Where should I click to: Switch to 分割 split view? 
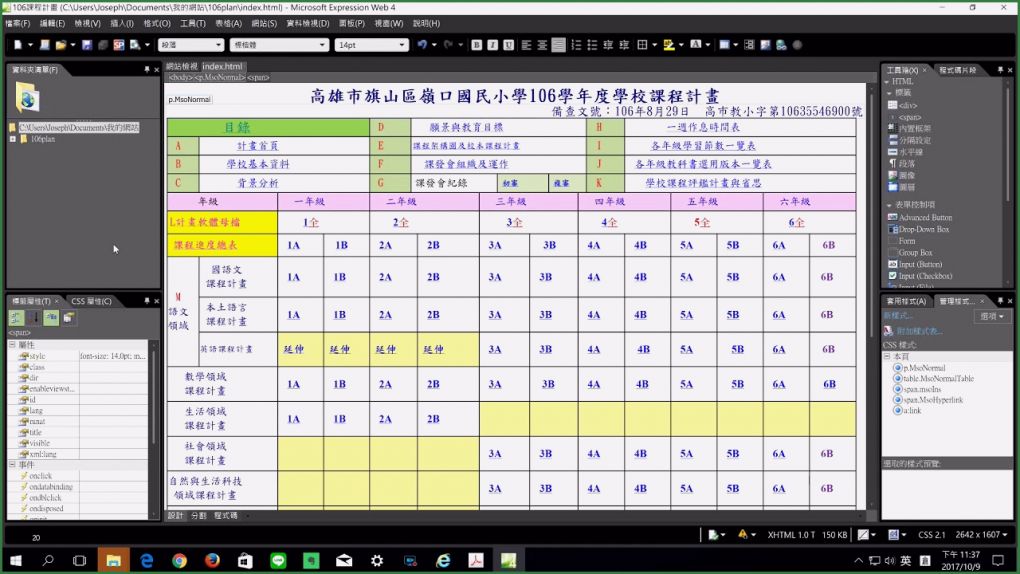point(198,515)
